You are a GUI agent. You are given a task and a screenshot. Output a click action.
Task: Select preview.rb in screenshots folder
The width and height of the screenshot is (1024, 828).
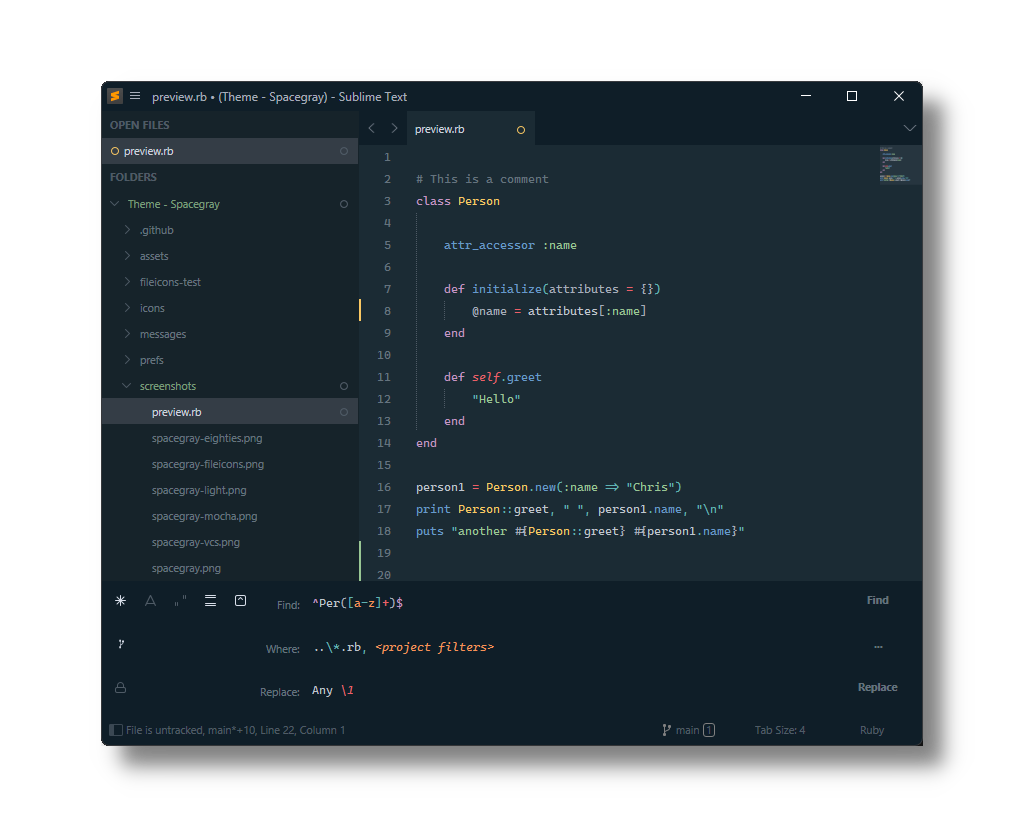[230, 412]
